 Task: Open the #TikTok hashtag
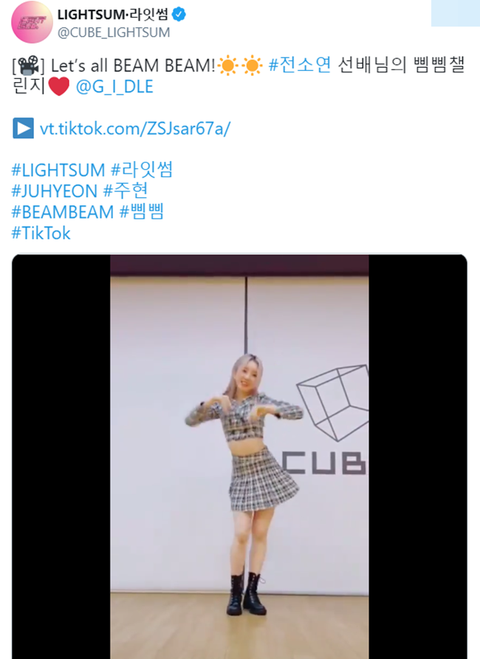point(41,233)
